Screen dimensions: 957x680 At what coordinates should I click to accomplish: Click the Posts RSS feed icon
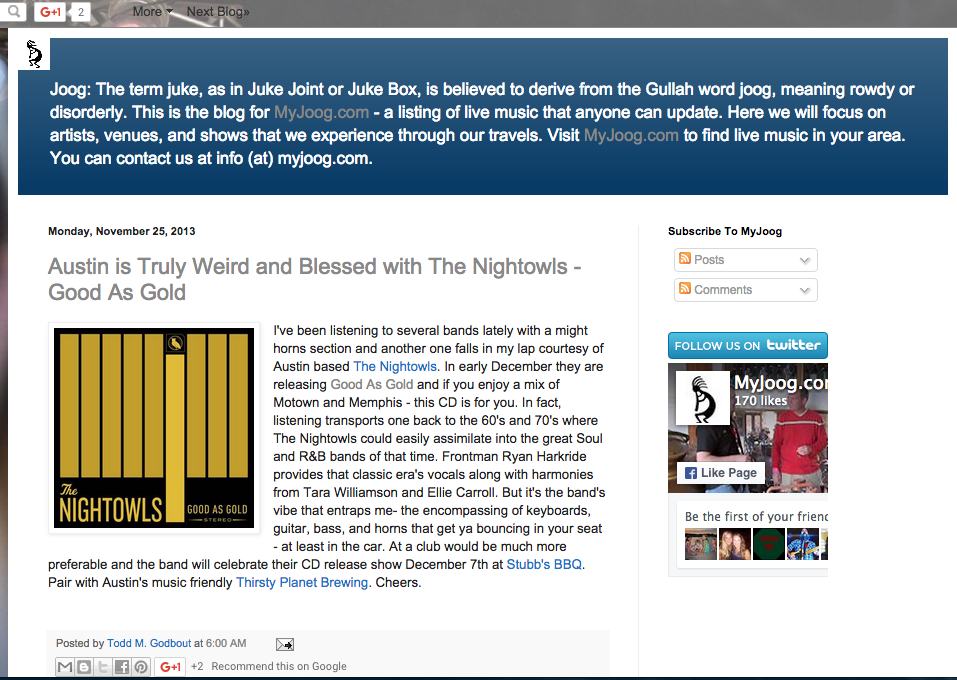[x=685, y=259]
